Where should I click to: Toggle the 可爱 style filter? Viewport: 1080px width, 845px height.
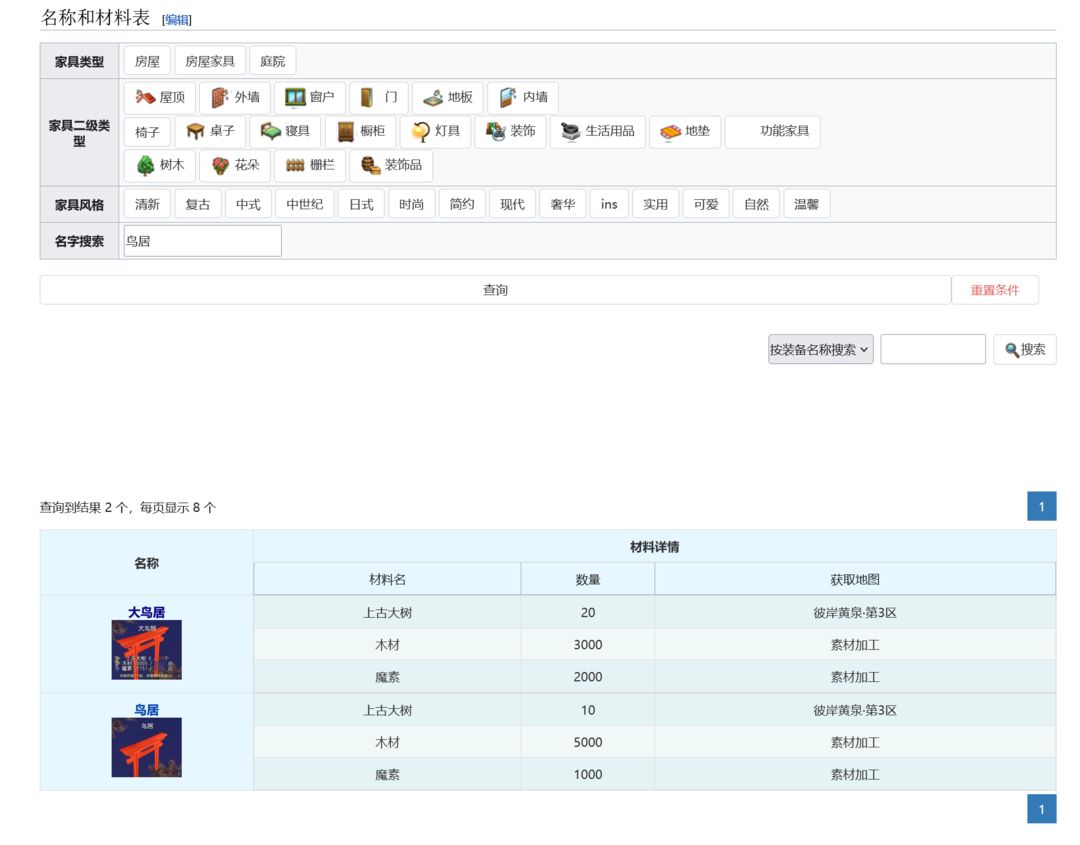705,204
